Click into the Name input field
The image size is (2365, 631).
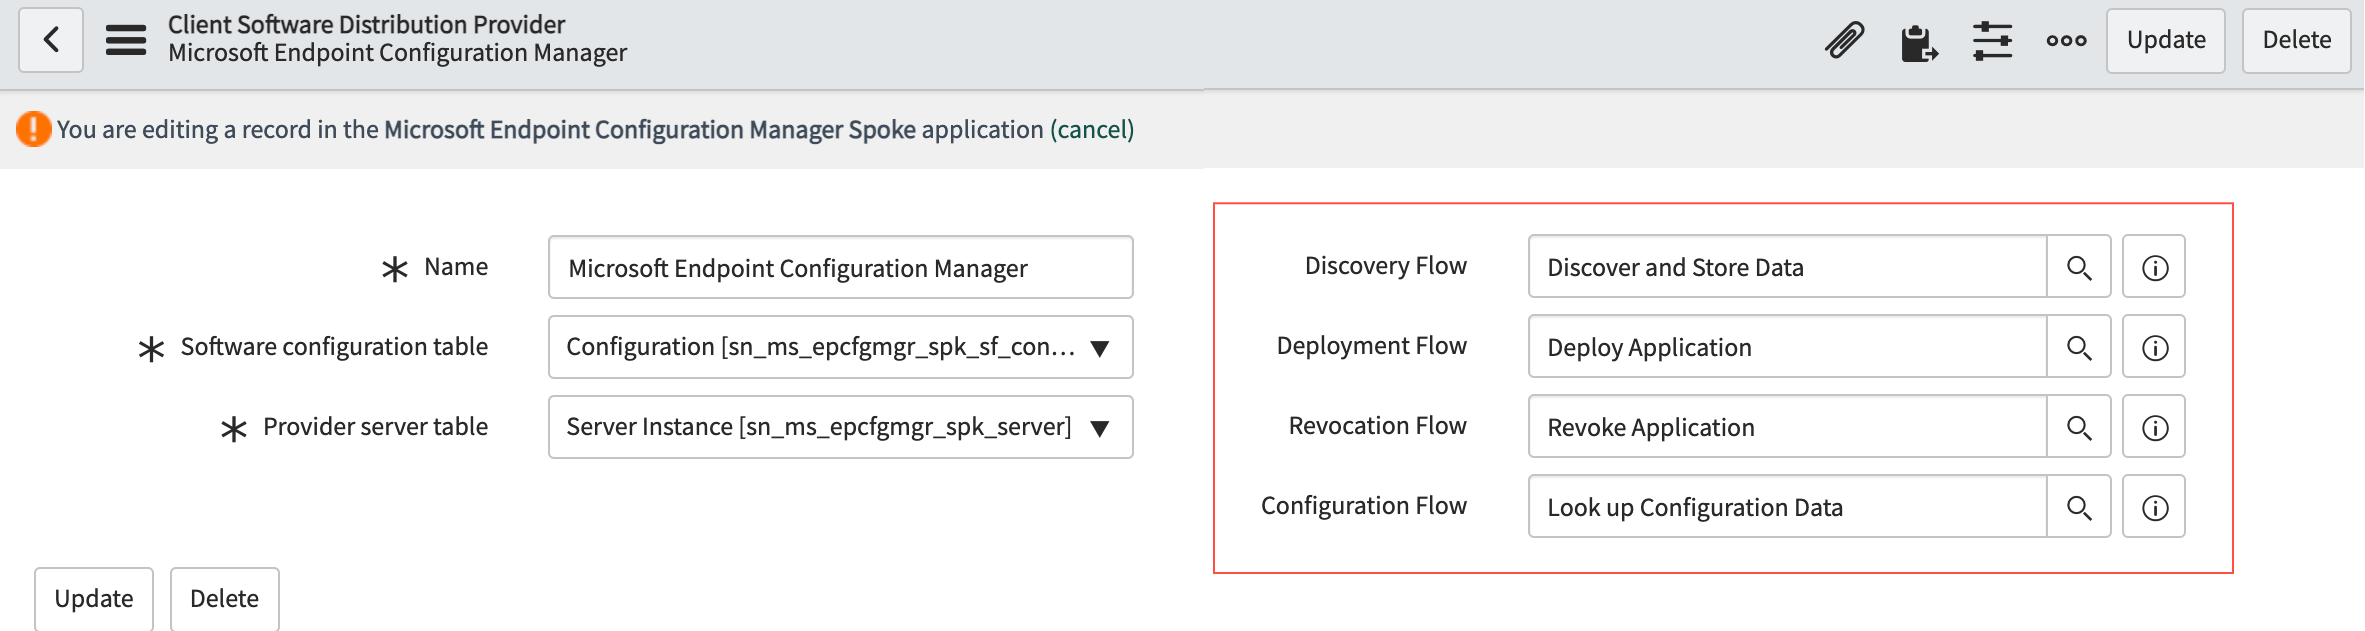[x=840, y=267]
